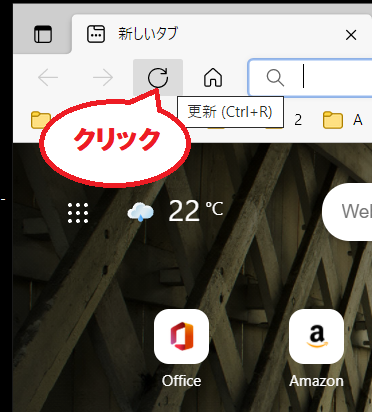Click the Office label text
The width and height of the screenshot is (372, 412).
[x=181, y=381]
